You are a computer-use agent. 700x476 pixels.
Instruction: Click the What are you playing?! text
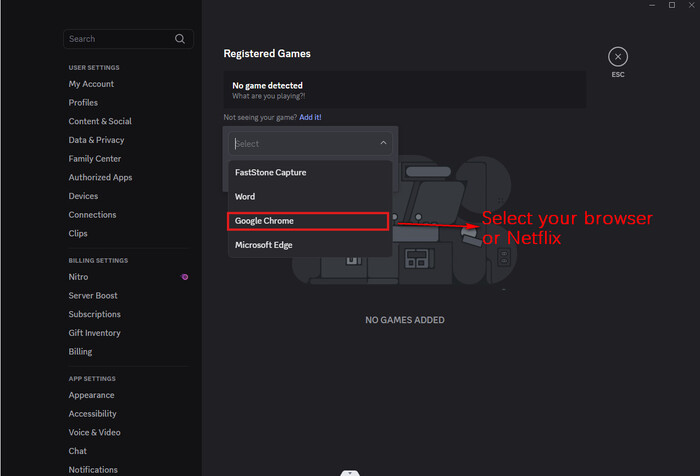coord(269,96)
